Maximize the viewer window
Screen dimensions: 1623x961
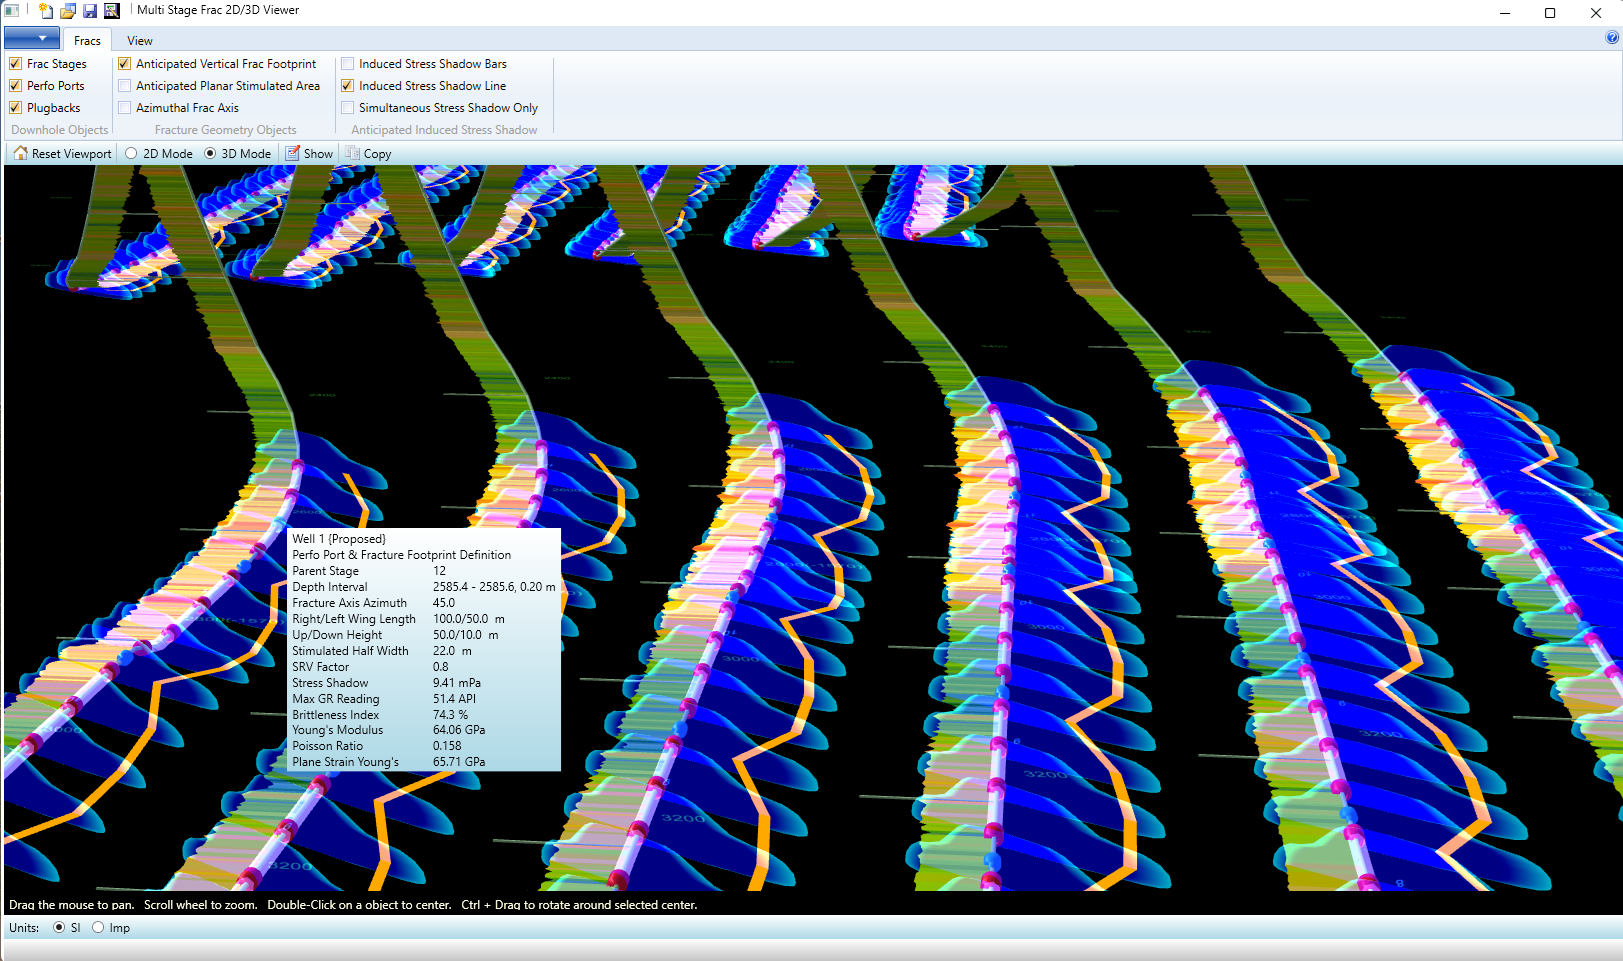click(x=1550, y=13)
